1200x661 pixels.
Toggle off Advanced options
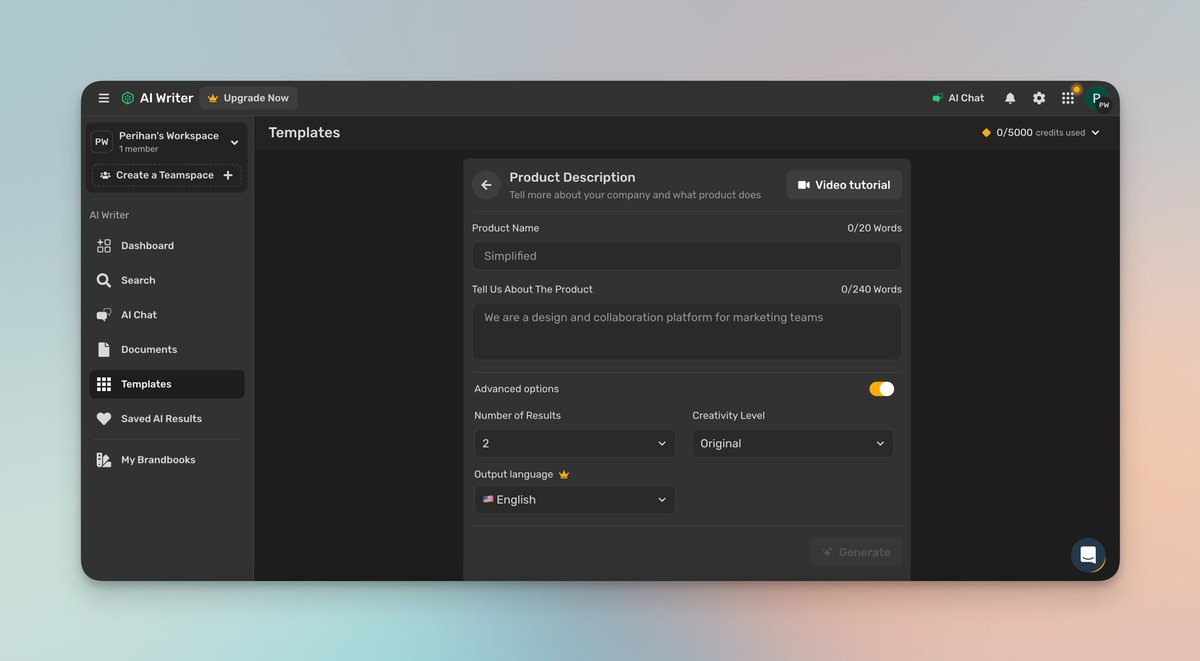pos(881,388)
